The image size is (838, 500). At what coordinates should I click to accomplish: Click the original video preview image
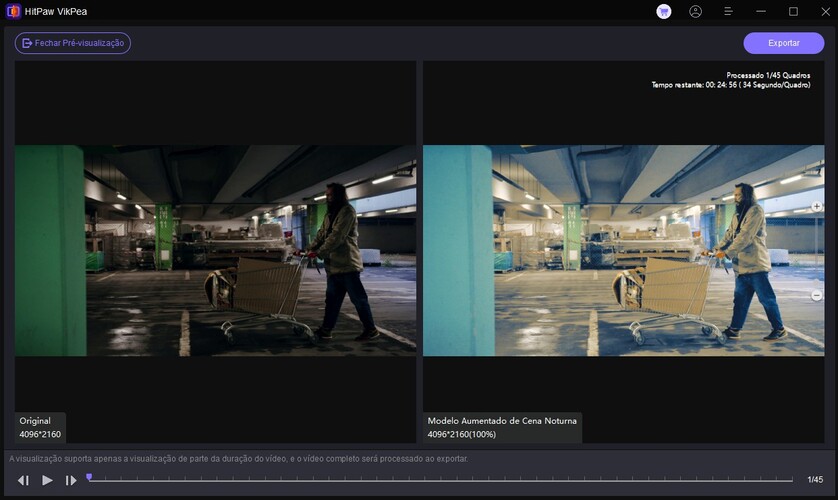215,250
